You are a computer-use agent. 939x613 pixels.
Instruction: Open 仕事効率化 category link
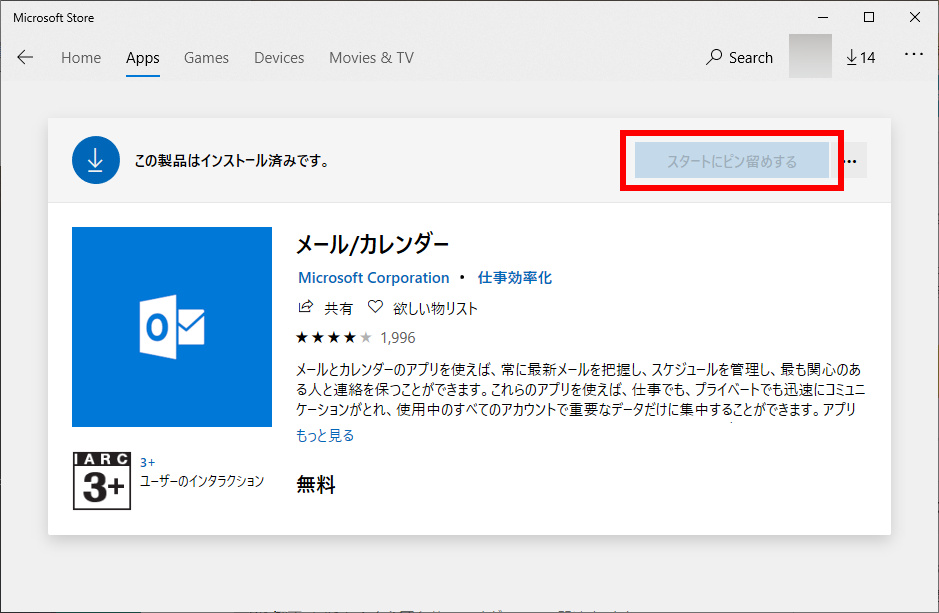pos(514,278)
